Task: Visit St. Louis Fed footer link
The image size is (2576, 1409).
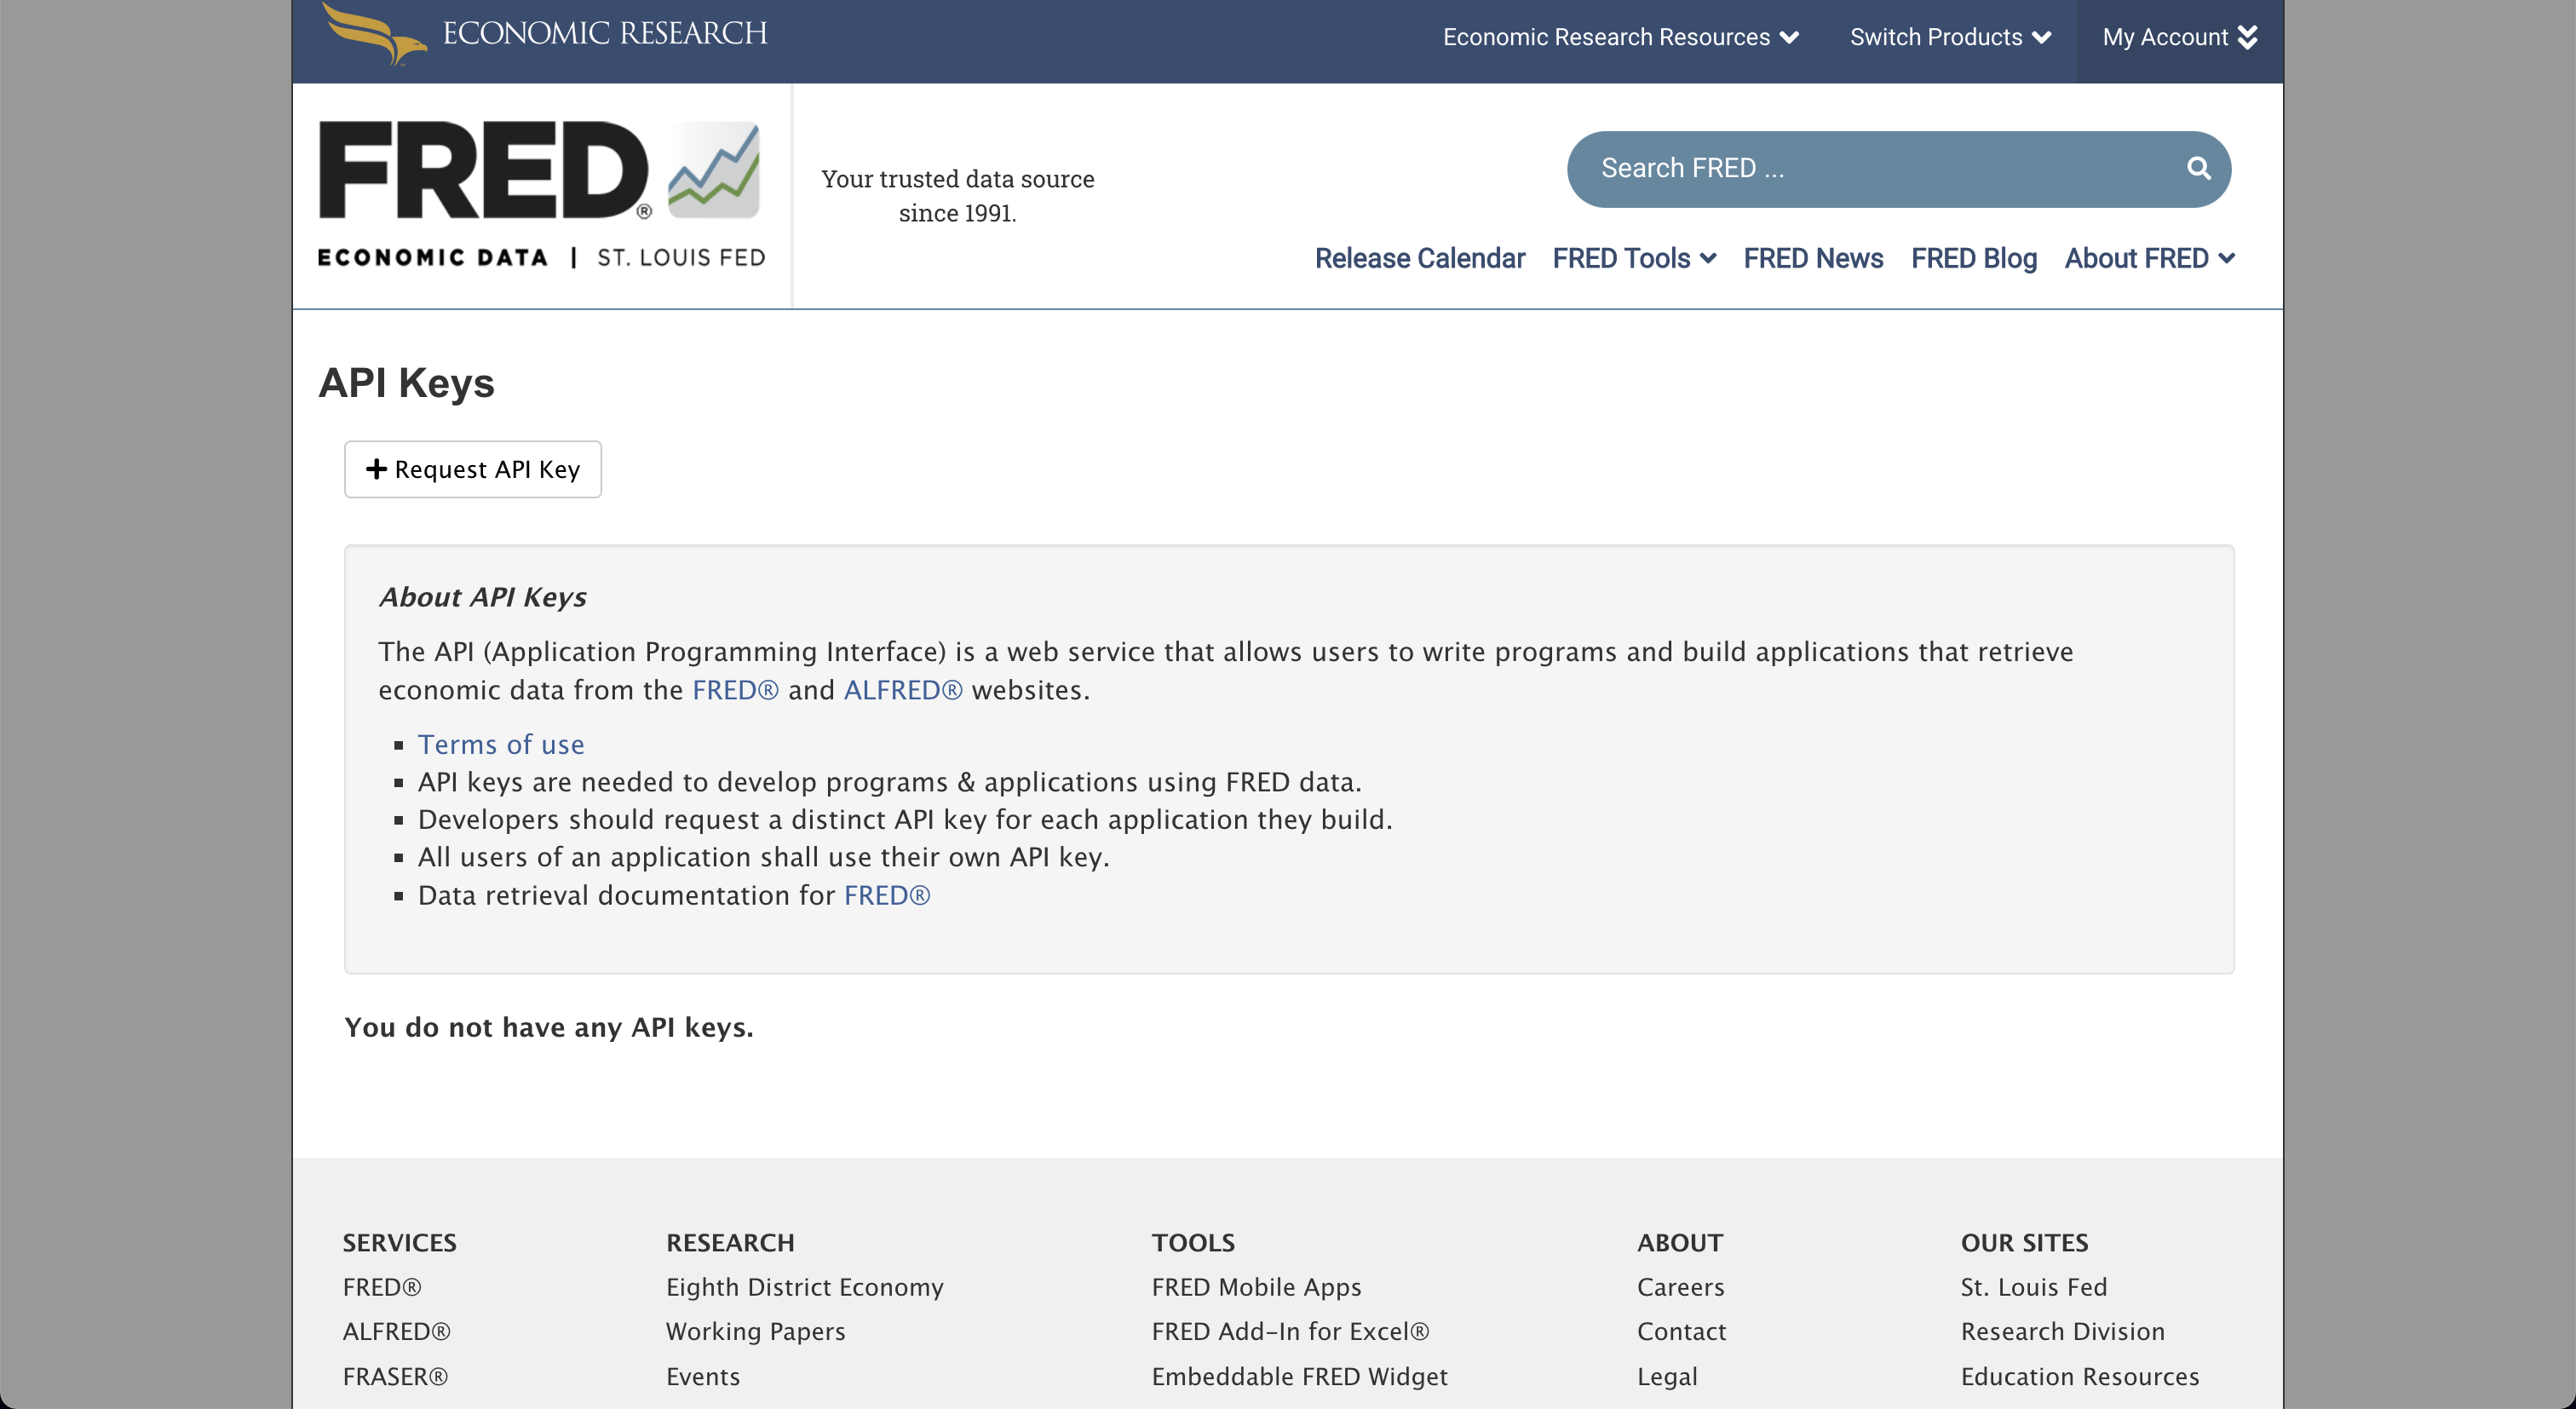Action: pyautogui.click(x=2033, y=1287)
